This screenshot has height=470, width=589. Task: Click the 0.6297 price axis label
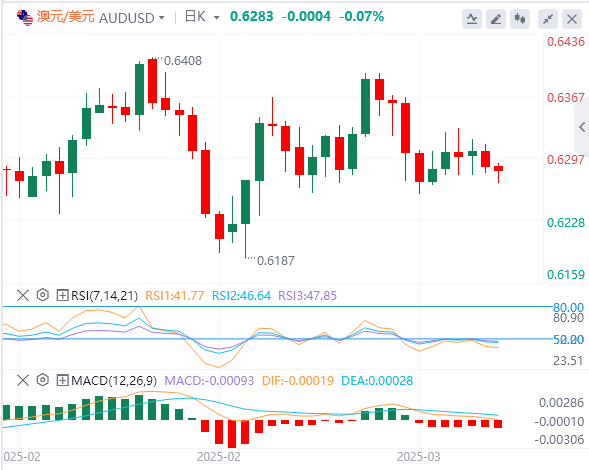(x=566, y=160)
